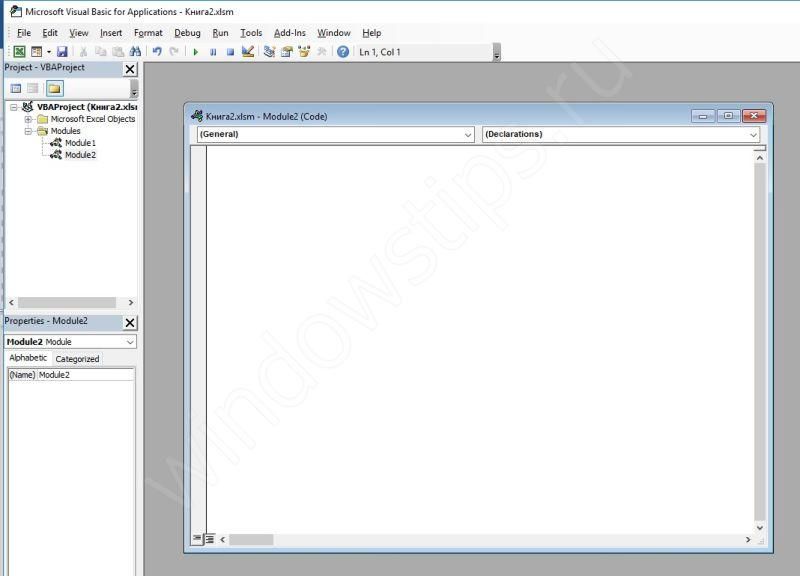Undo the last action

157,52
